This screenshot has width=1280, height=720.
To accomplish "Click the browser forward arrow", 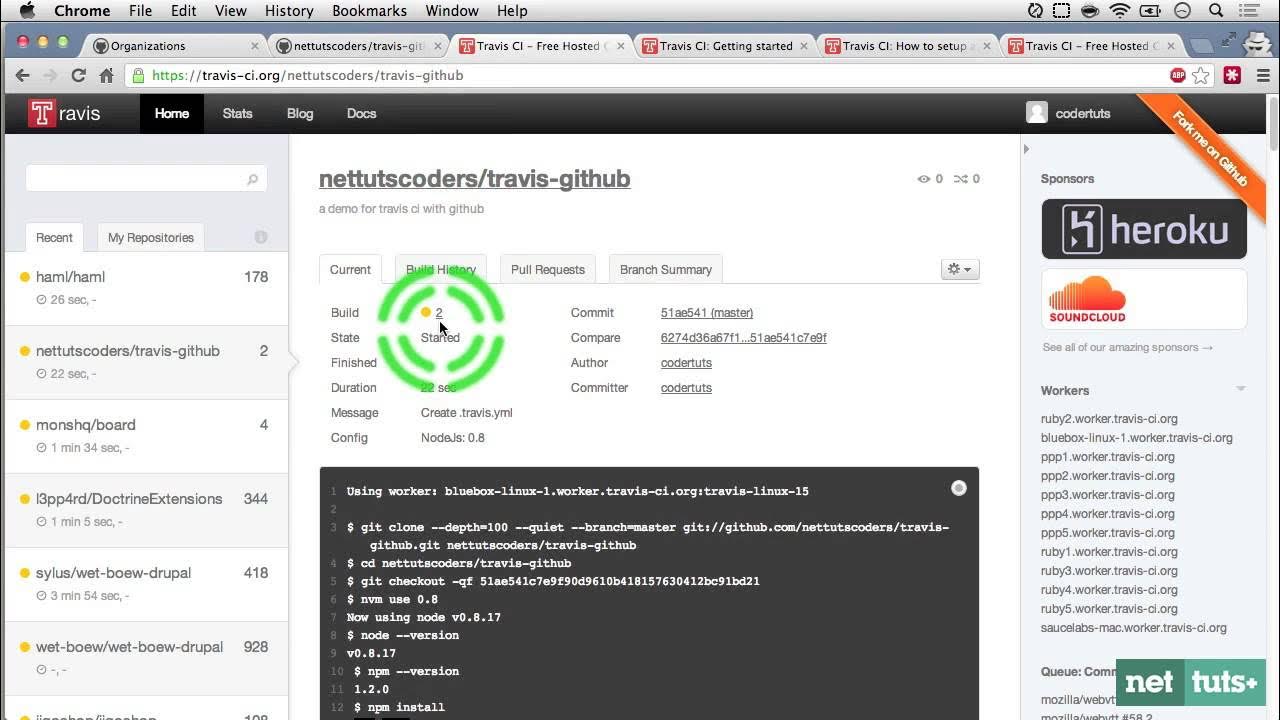I will 50,75.
